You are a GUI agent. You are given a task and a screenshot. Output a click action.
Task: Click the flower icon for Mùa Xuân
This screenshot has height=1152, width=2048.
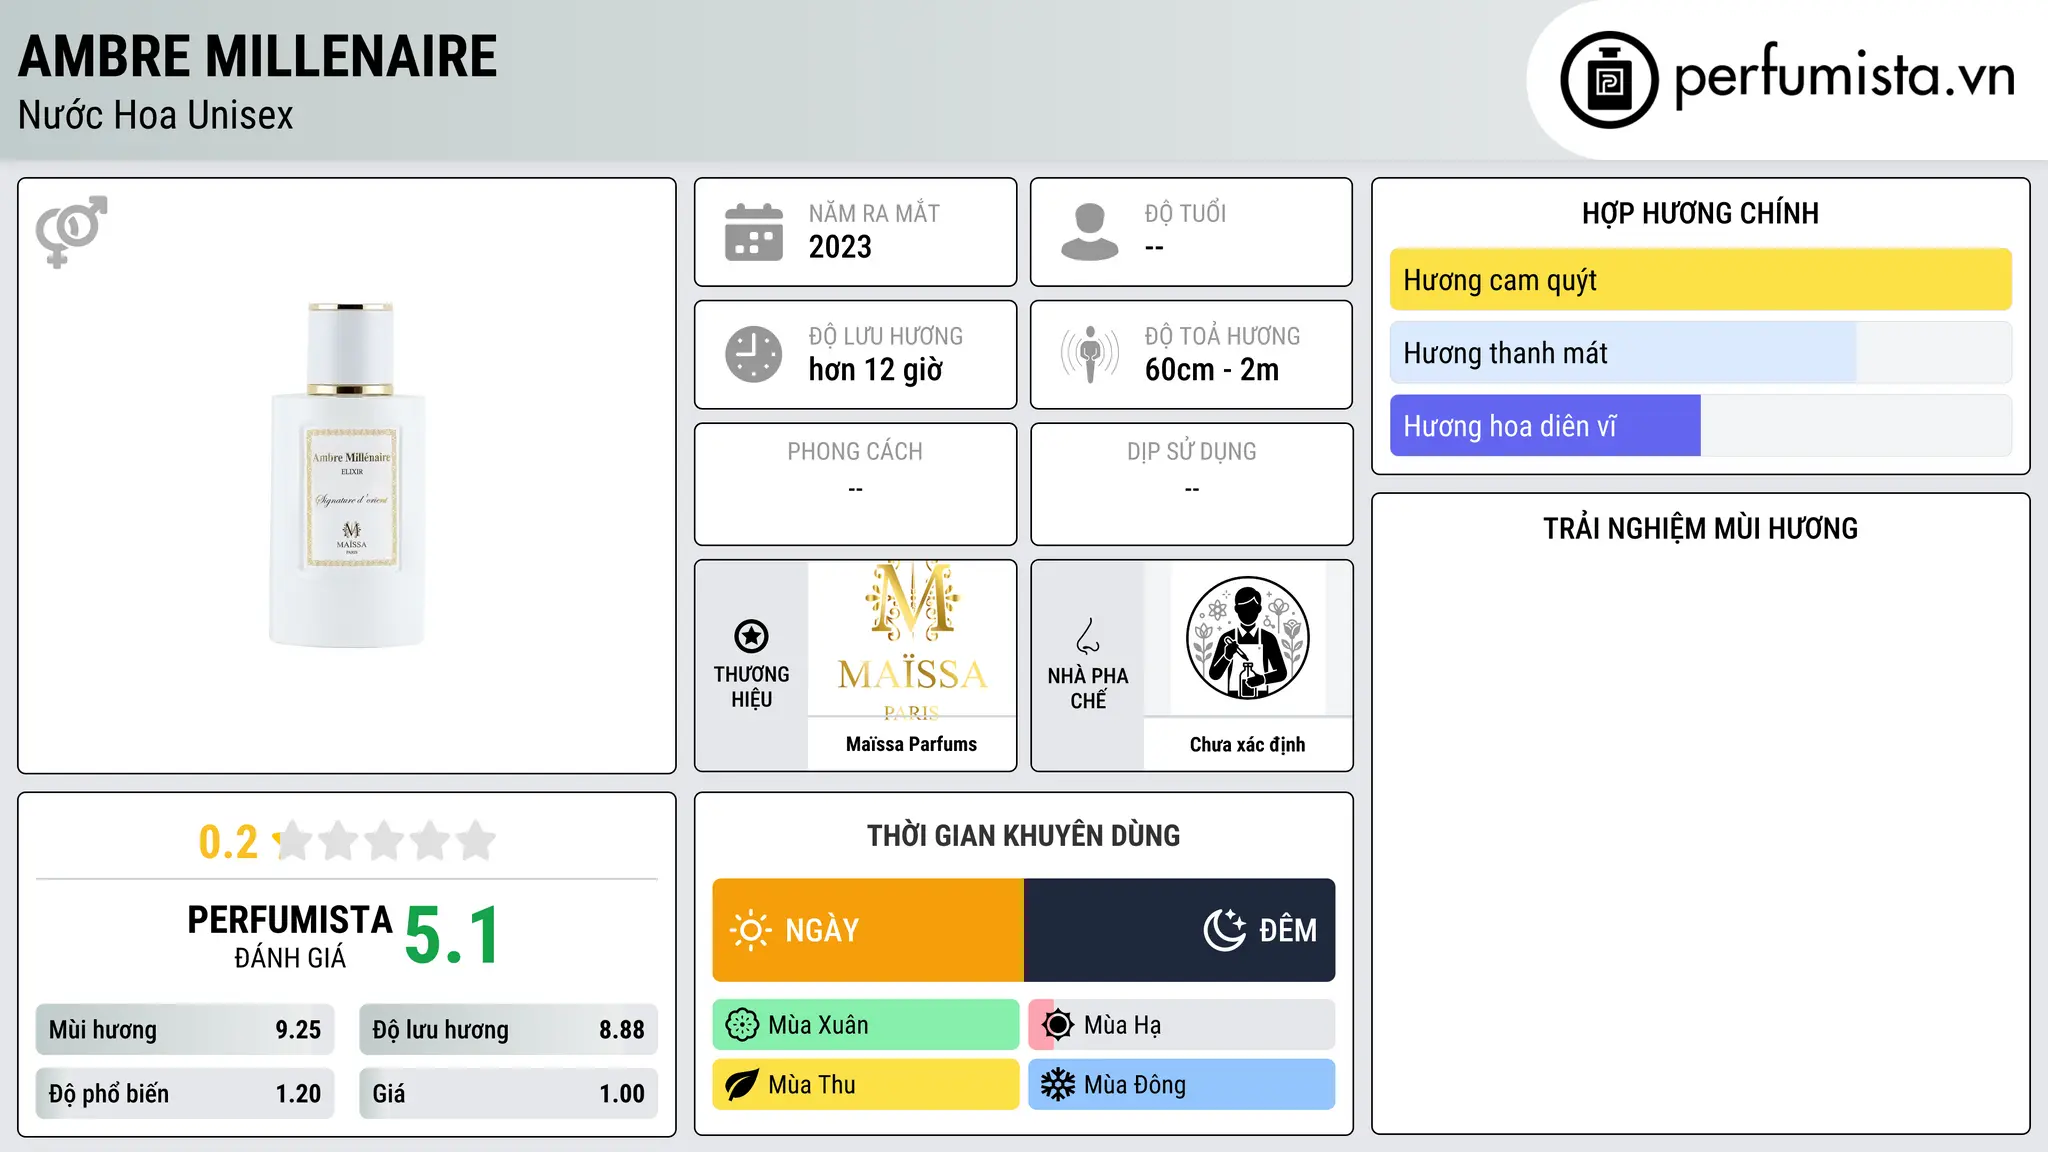click(742, 1025)
